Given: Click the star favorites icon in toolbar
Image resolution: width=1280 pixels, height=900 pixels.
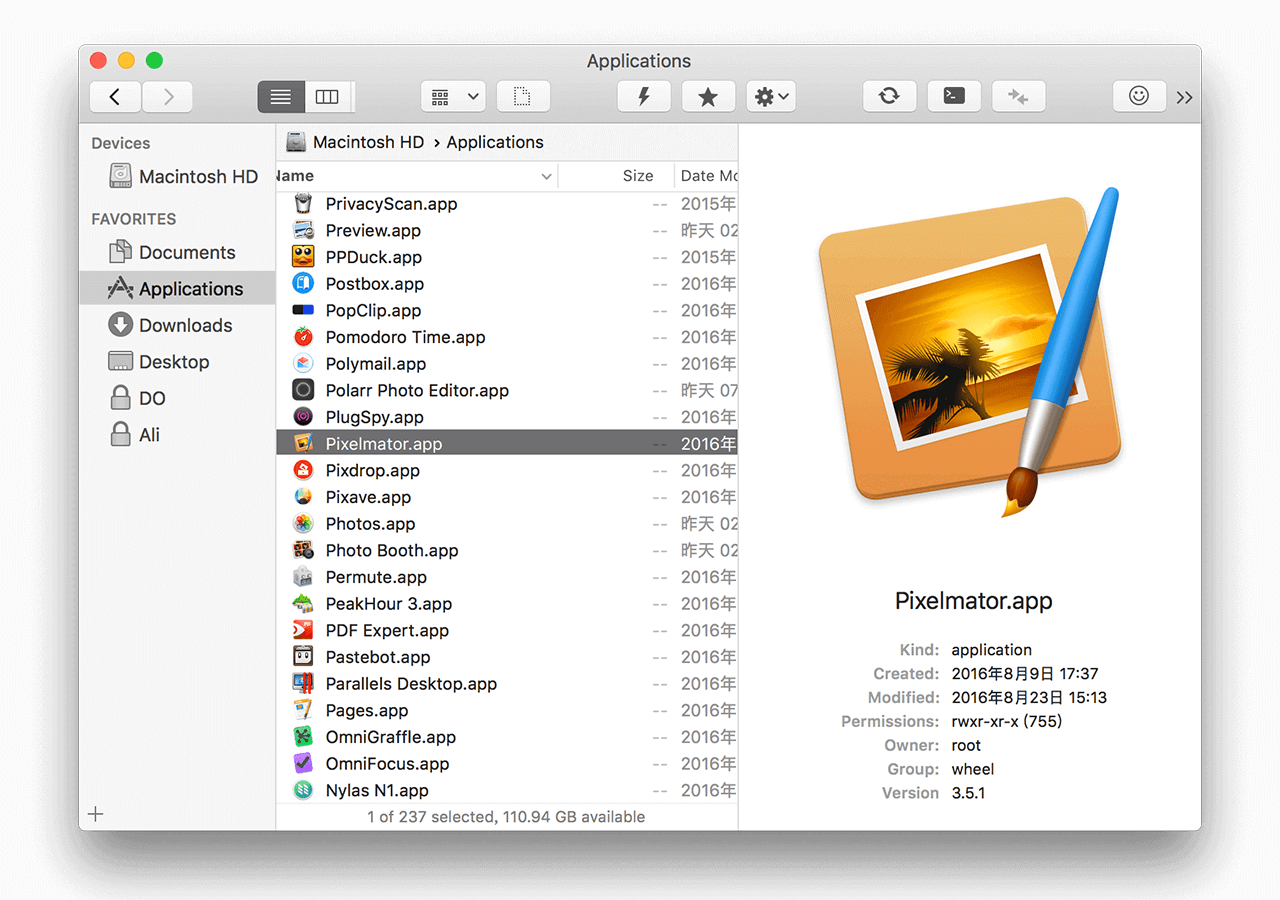Looking at the screenshot, I should click(x=708, y=96).
